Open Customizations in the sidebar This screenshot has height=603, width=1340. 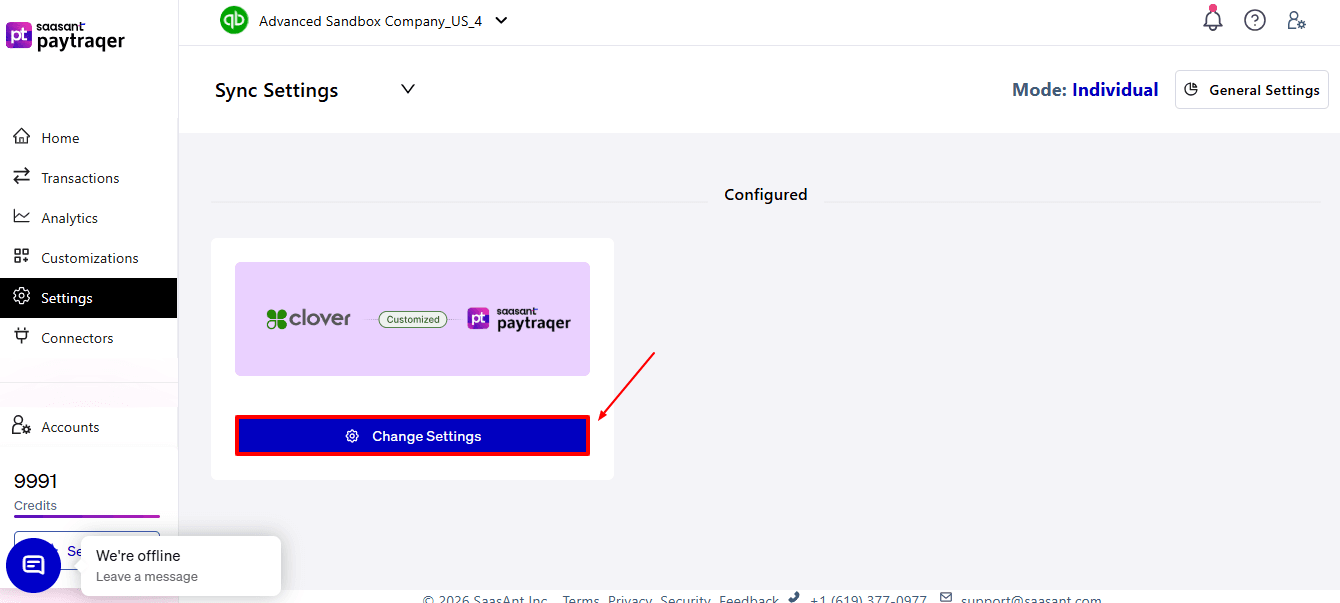click(88, 258)
